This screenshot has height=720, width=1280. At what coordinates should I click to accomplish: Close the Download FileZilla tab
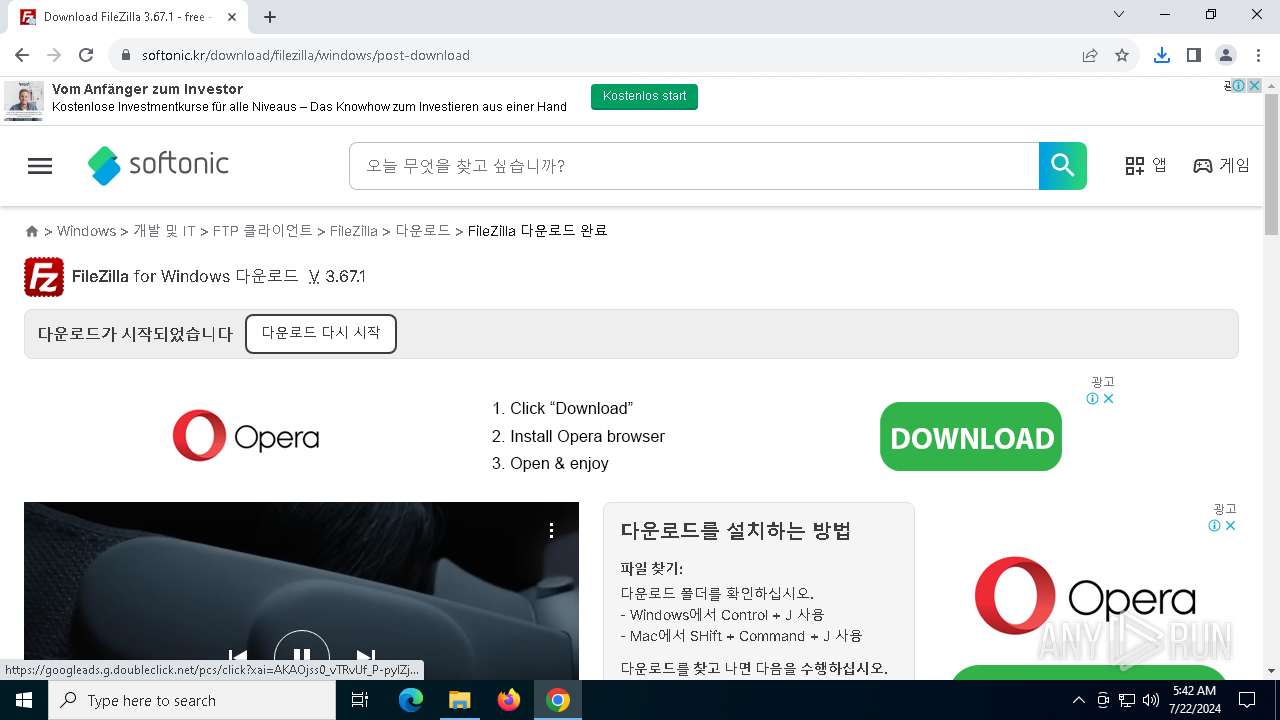[232, 17]
